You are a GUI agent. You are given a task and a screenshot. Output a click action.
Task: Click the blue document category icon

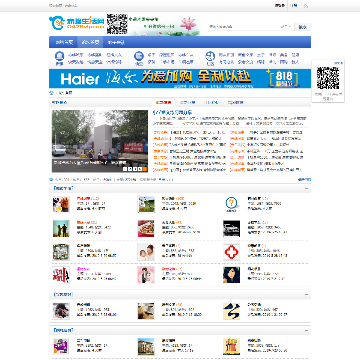[139, 58]
